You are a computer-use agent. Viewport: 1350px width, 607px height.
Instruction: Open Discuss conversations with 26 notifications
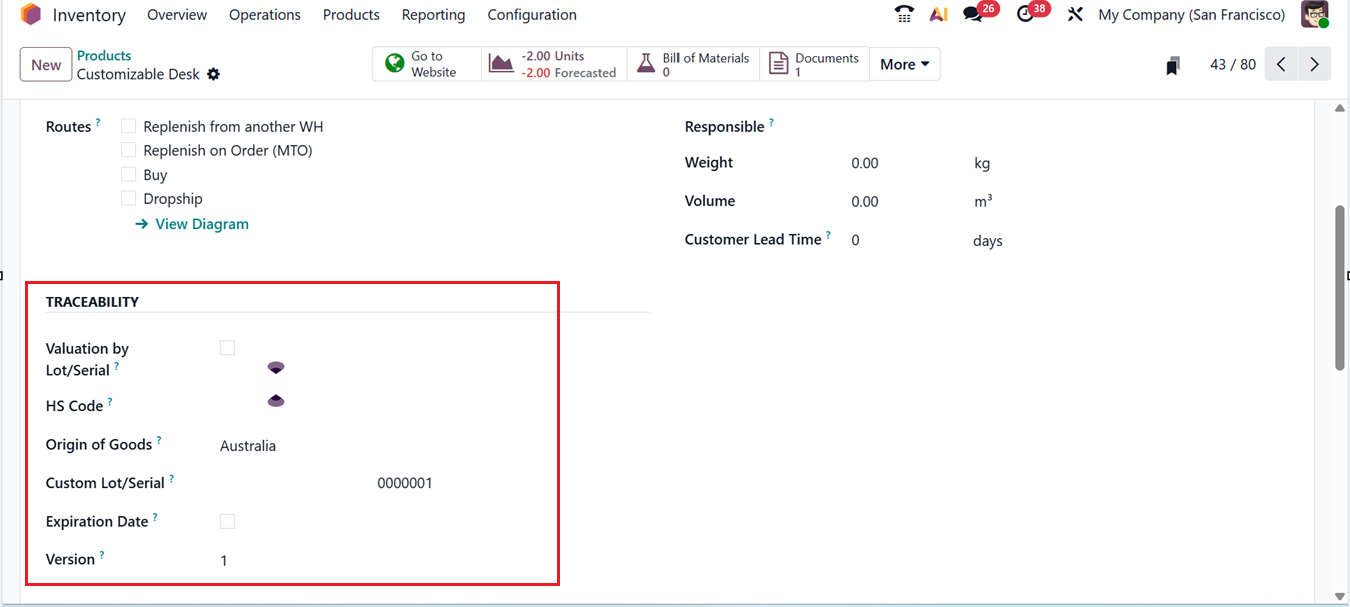[x=973, y=14]
